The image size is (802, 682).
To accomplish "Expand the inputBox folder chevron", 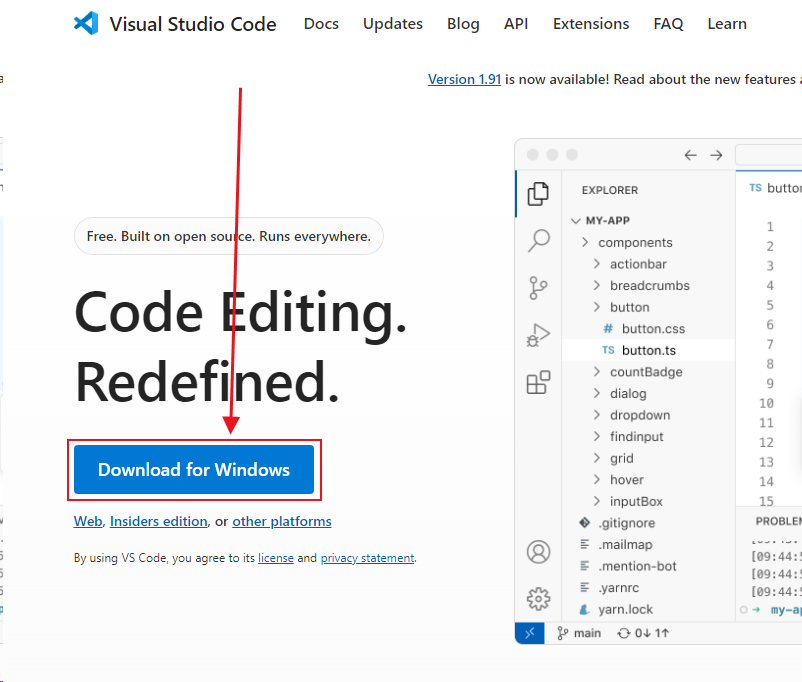I will point(596,501).
